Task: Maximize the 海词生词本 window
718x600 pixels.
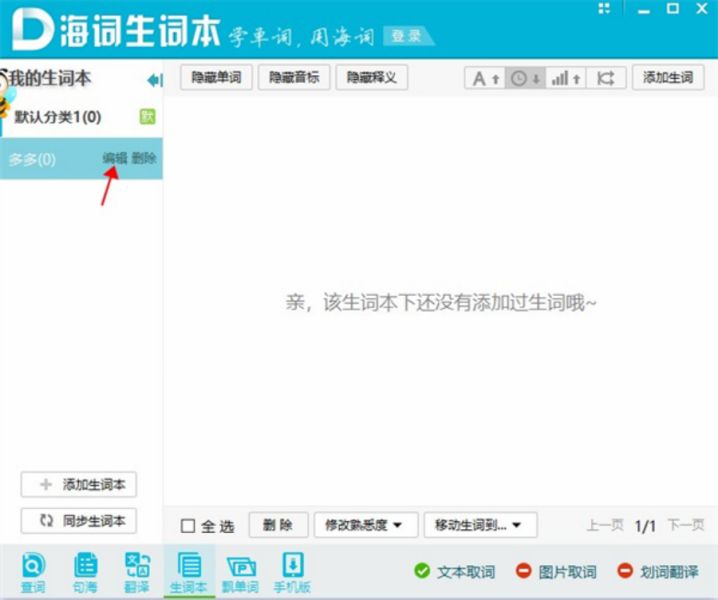Action: [x=673, y=8]
